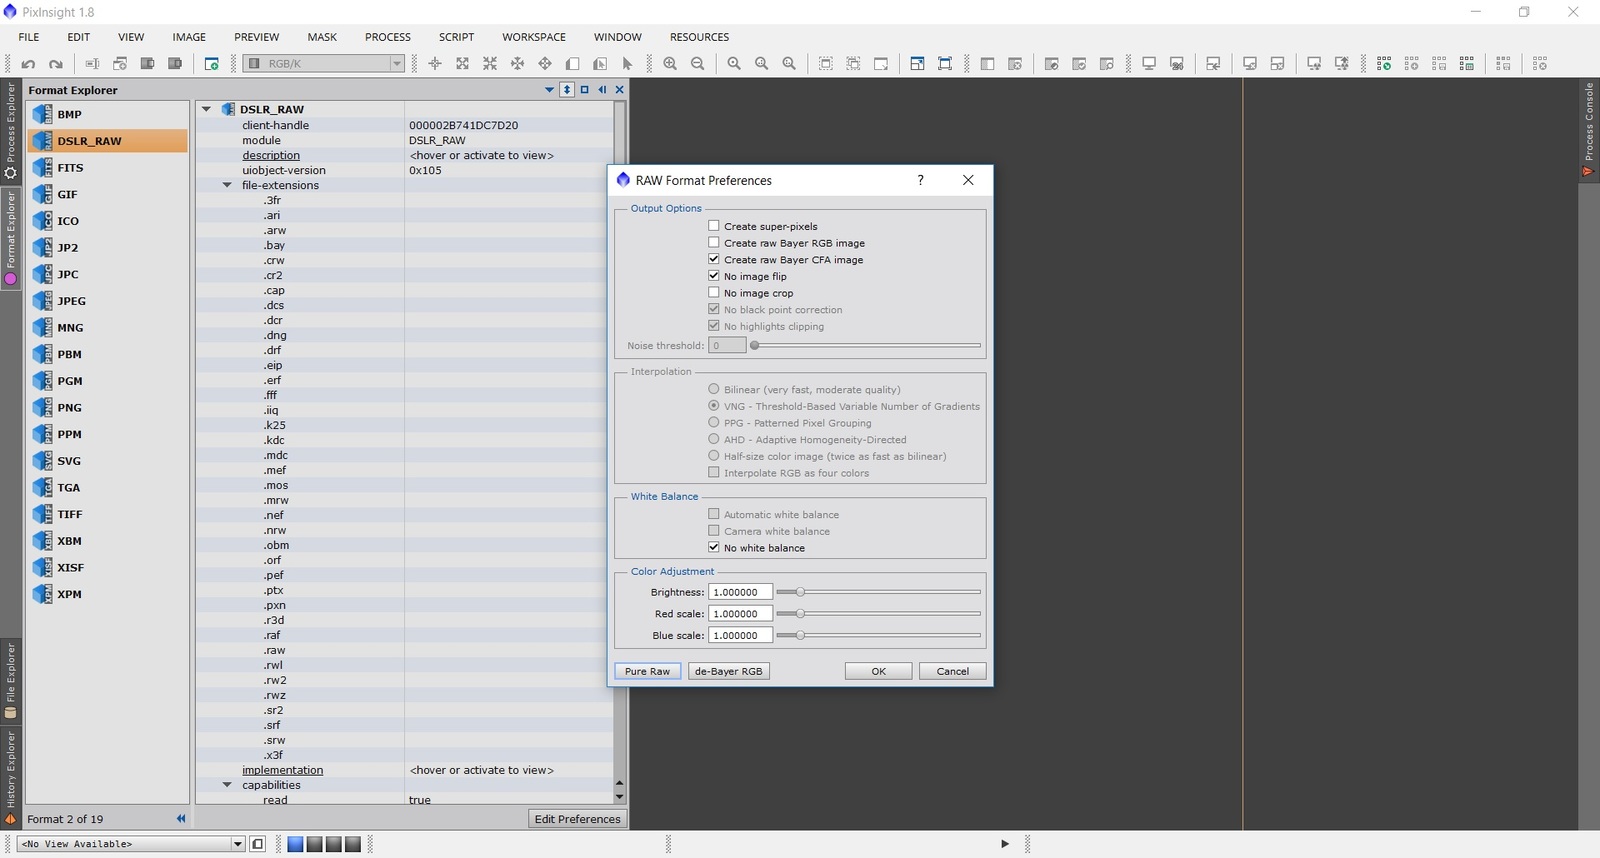Select the XISF format icon in the list

coord(42,568)
